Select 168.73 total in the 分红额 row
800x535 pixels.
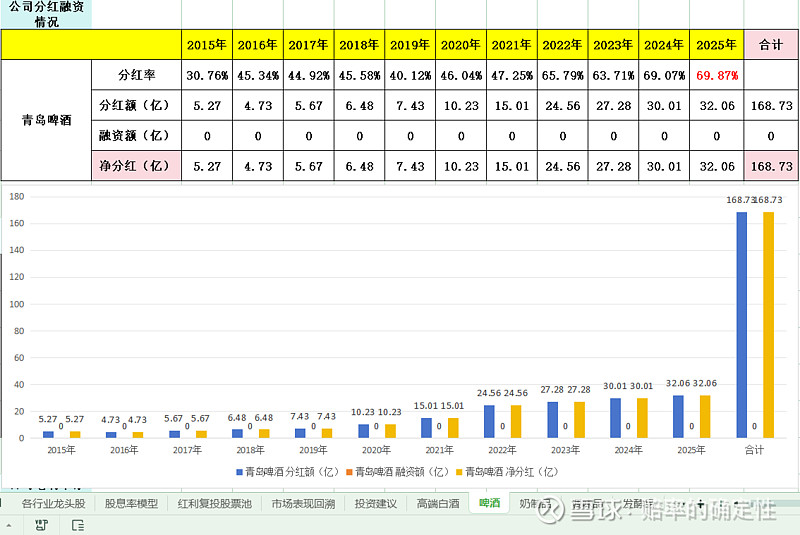pos(771,106)
